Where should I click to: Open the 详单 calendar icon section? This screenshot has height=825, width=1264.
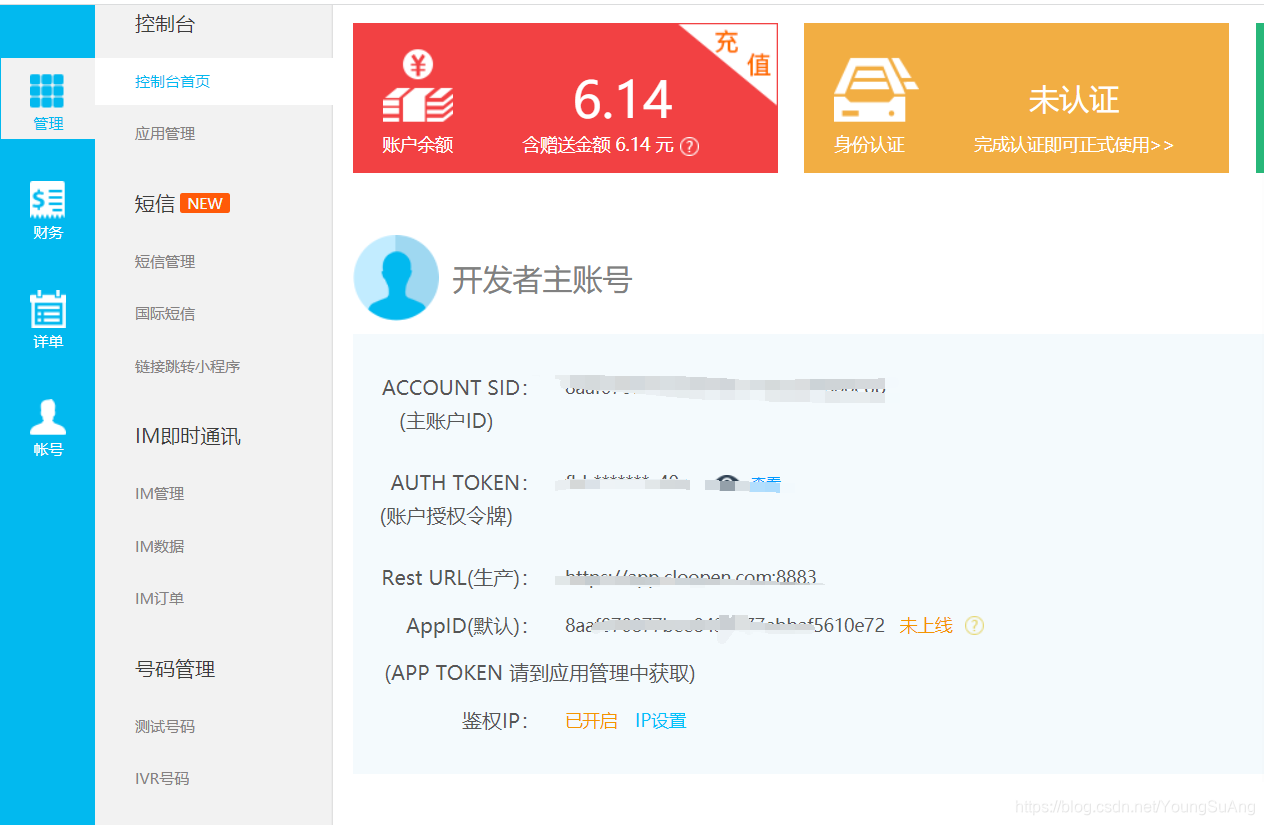pyautogui.click(x=47, y=319)
